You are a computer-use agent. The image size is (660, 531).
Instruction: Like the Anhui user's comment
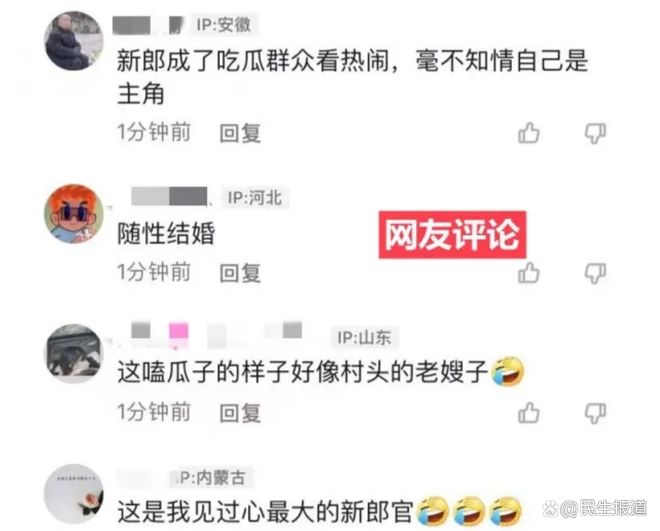(x=529, y=133)
